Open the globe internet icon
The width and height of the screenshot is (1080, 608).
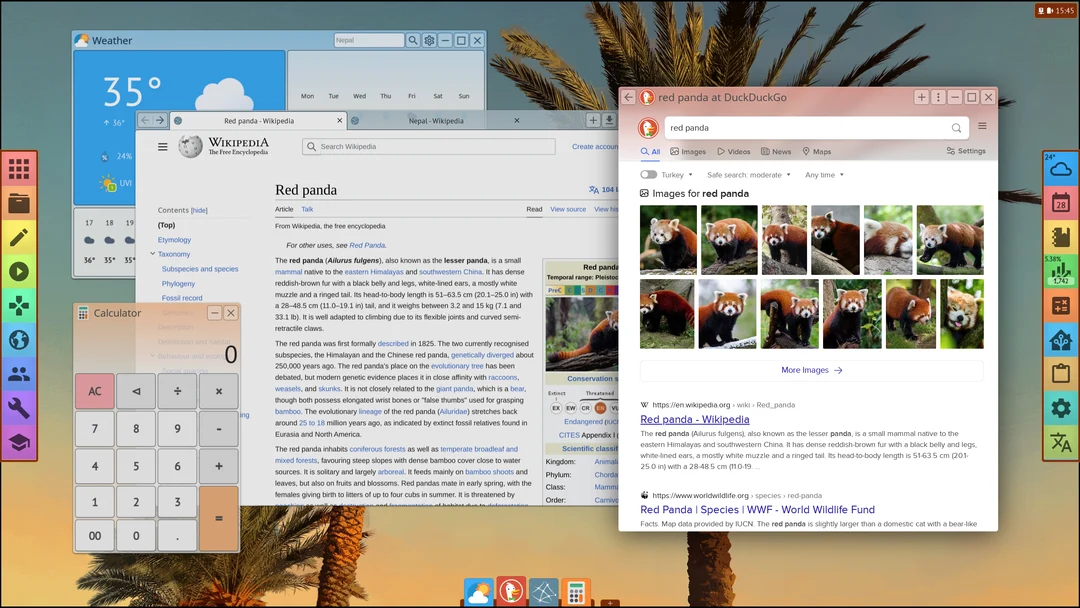pyautogui.click(x=19, y=339)
